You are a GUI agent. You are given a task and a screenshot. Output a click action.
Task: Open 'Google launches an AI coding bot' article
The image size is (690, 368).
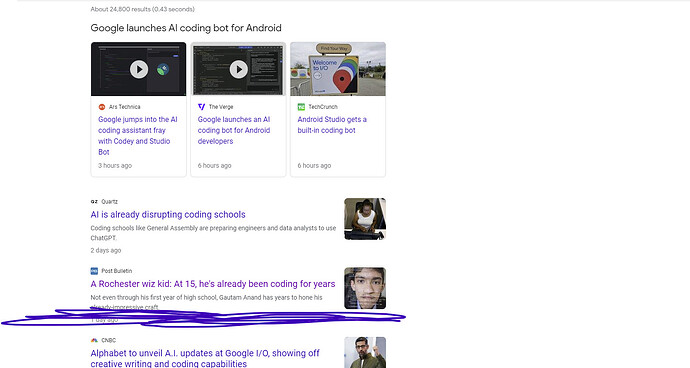pyautogui.click(x=234, y=130)
